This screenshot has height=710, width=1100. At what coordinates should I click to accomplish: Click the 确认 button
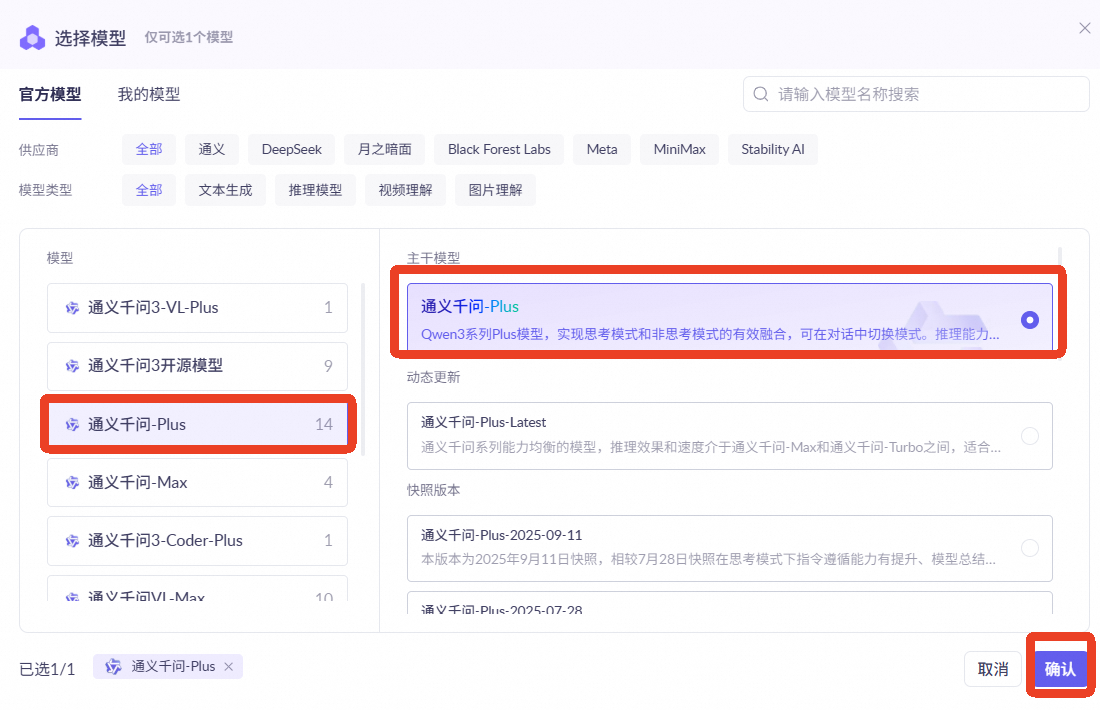1060,669
